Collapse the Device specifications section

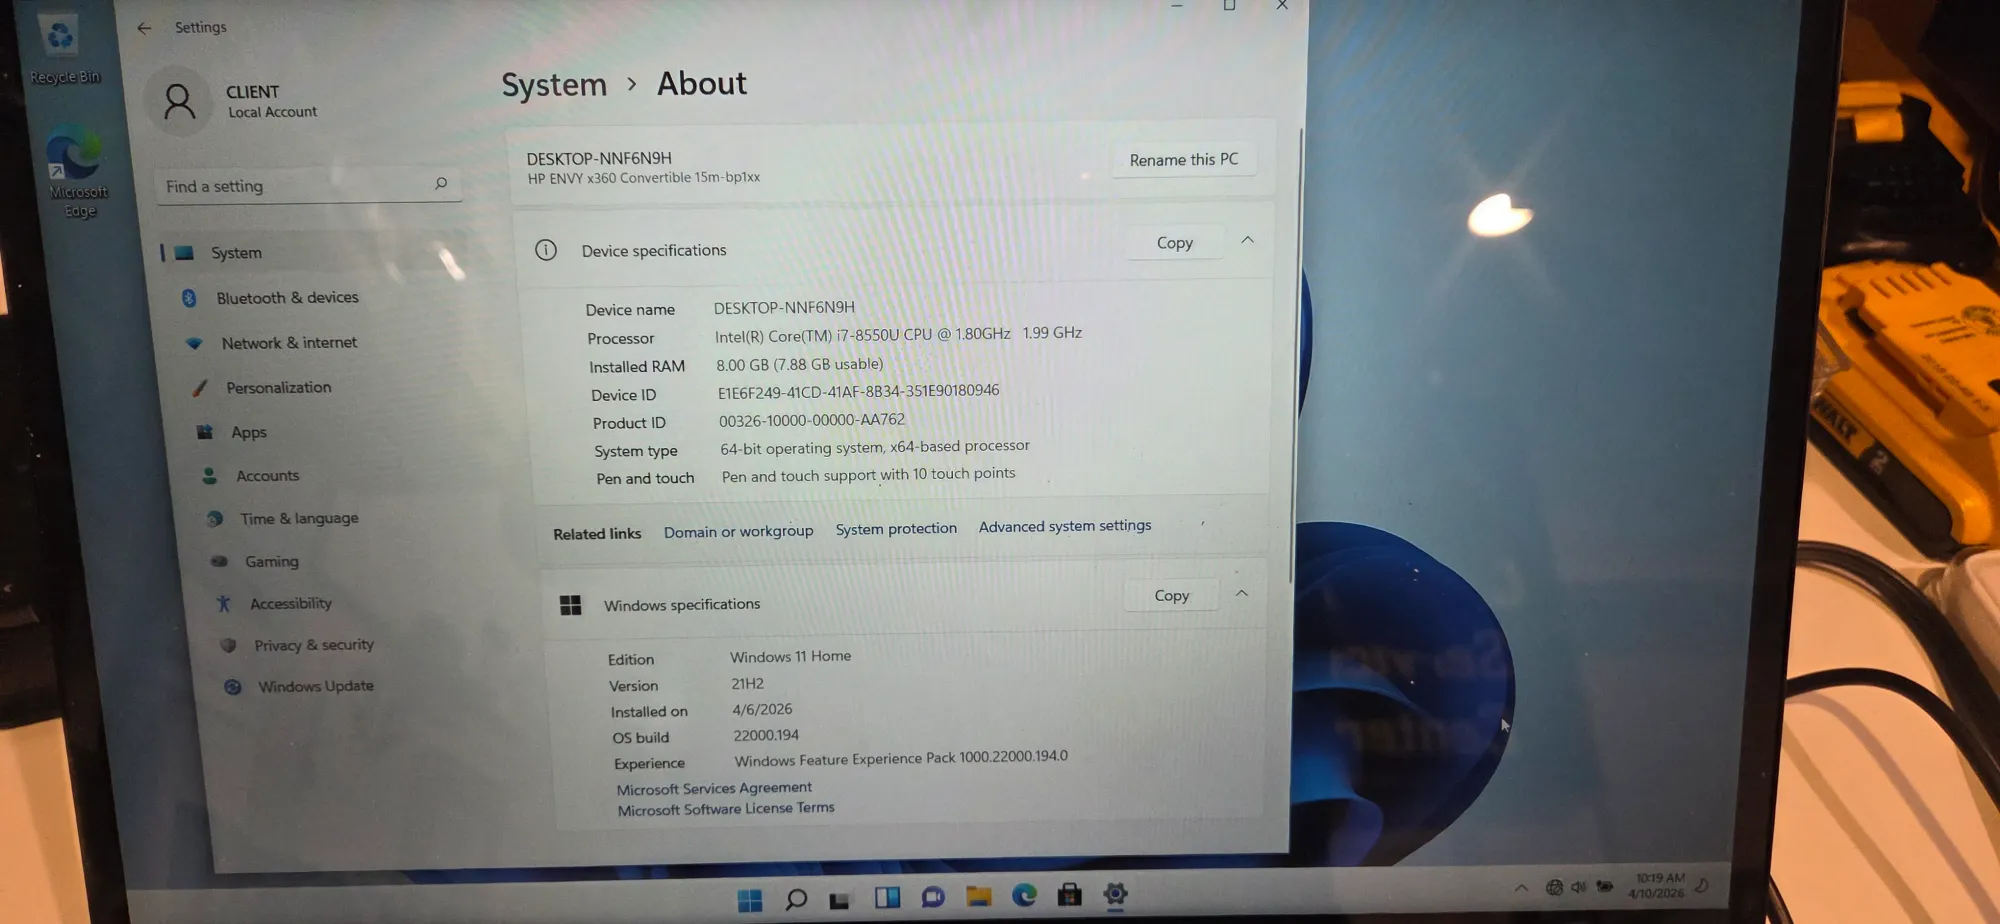pos(1247,240)
